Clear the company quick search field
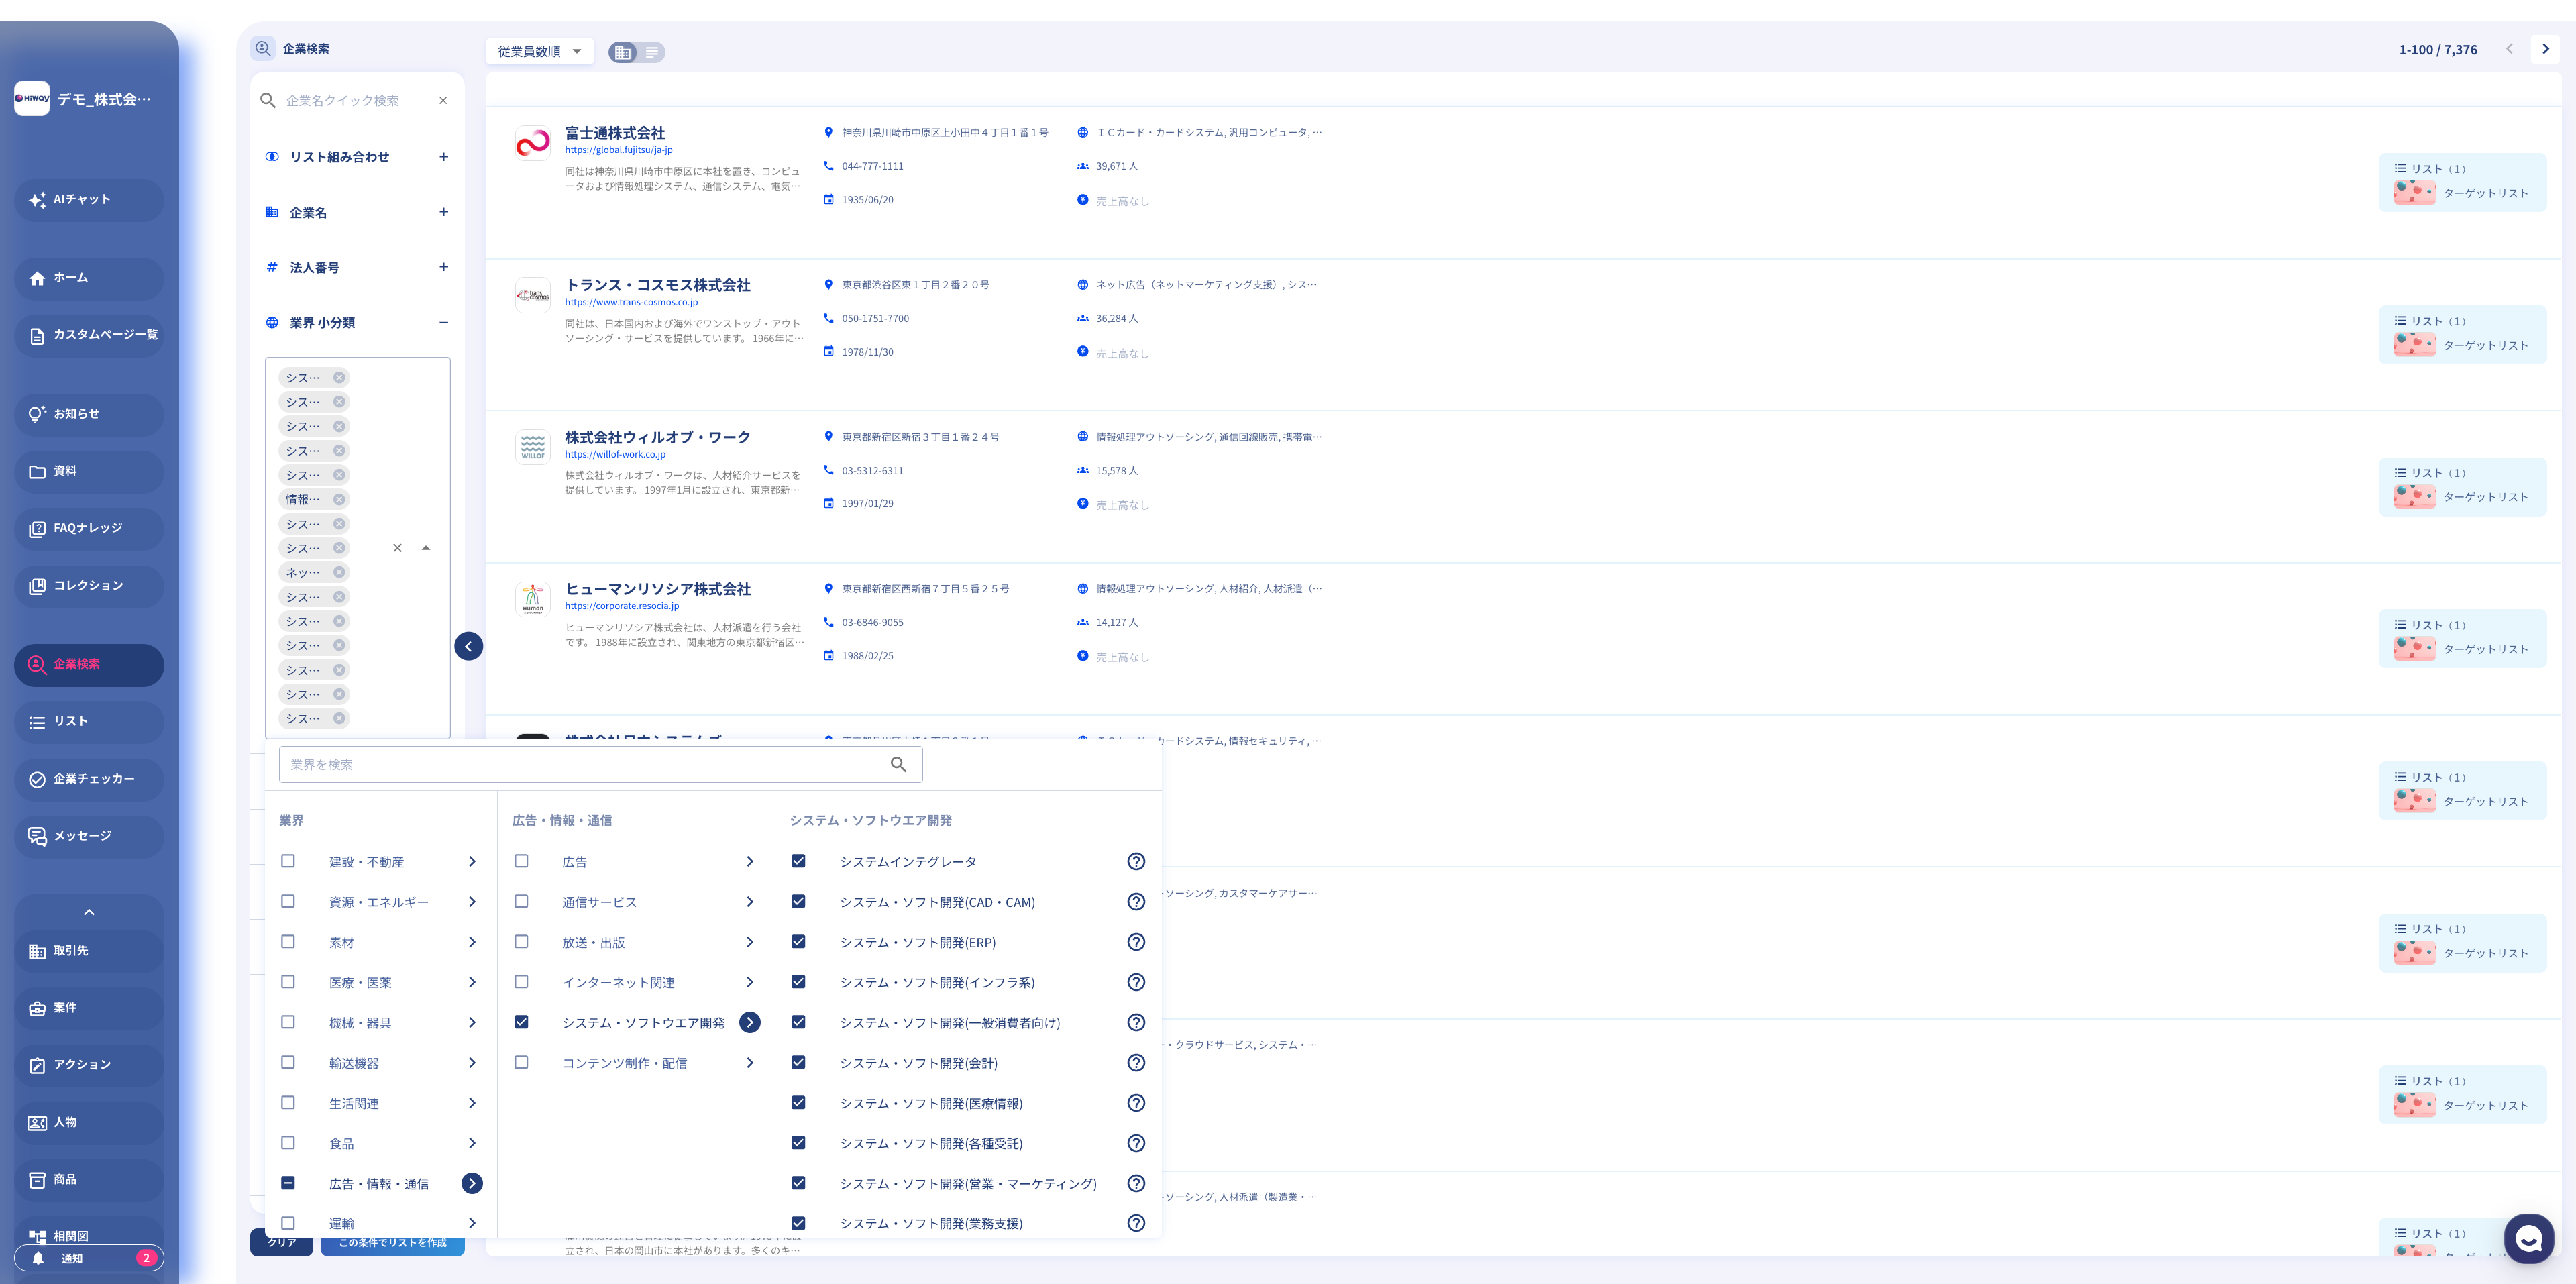 pyautogui.click(x=443, y=100)
